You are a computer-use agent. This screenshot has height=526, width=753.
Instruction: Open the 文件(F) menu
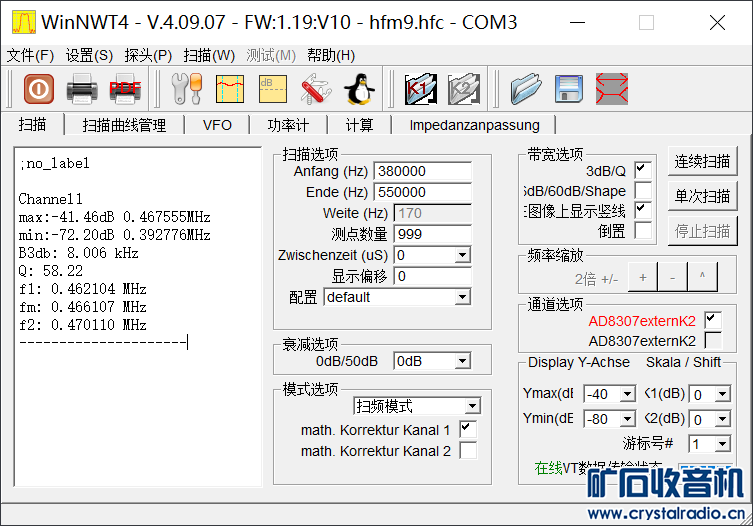coord(30,56)
